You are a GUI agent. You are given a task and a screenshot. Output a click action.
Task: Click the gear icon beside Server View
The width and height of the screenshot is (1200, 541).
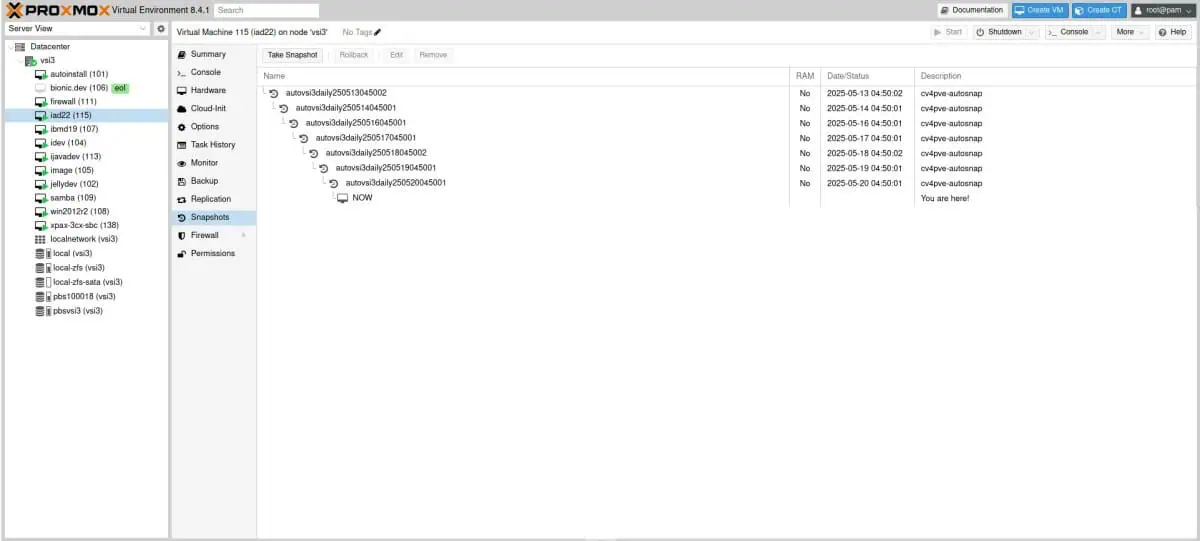pyautogui.click(x=161, y=29)
